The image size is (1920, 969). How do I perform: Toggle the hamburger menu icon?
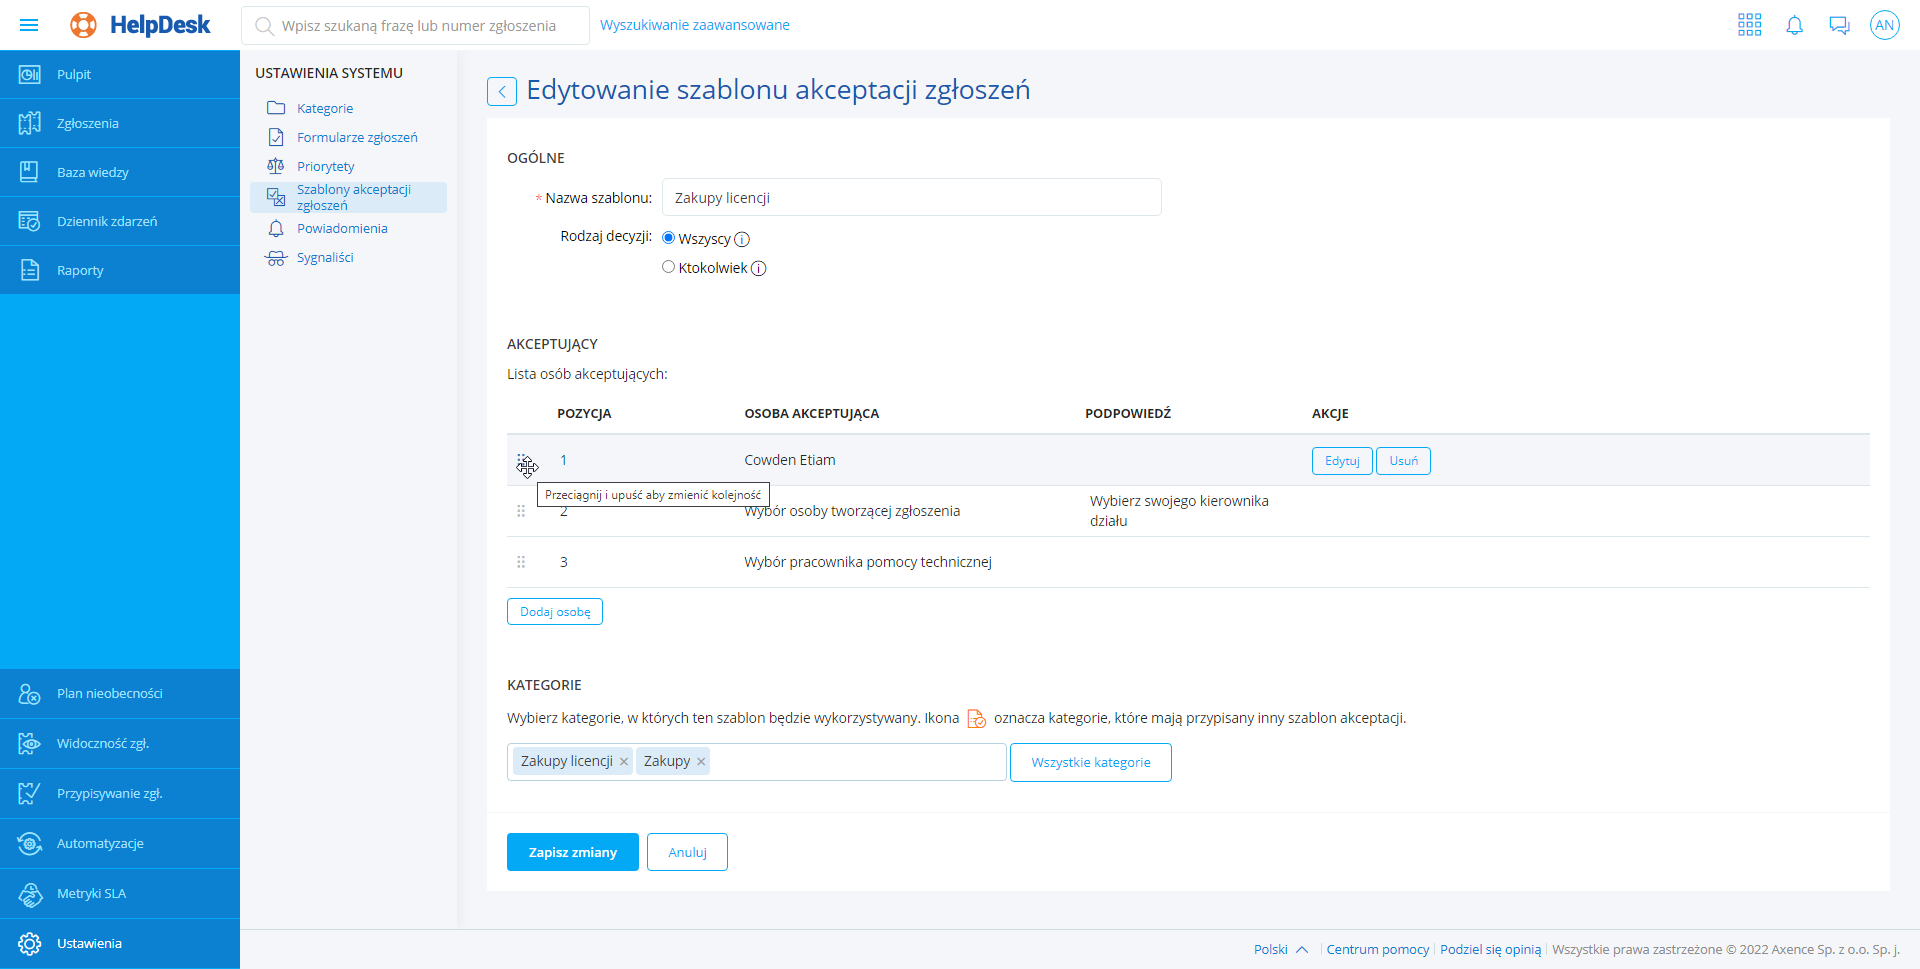29,25
